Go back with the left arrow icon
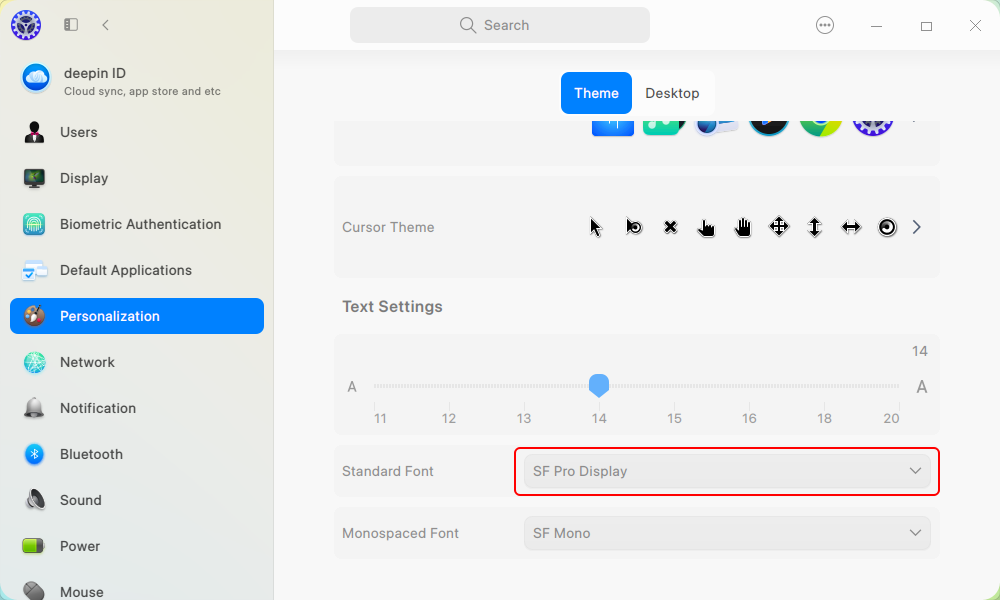 tap(105, 25)
